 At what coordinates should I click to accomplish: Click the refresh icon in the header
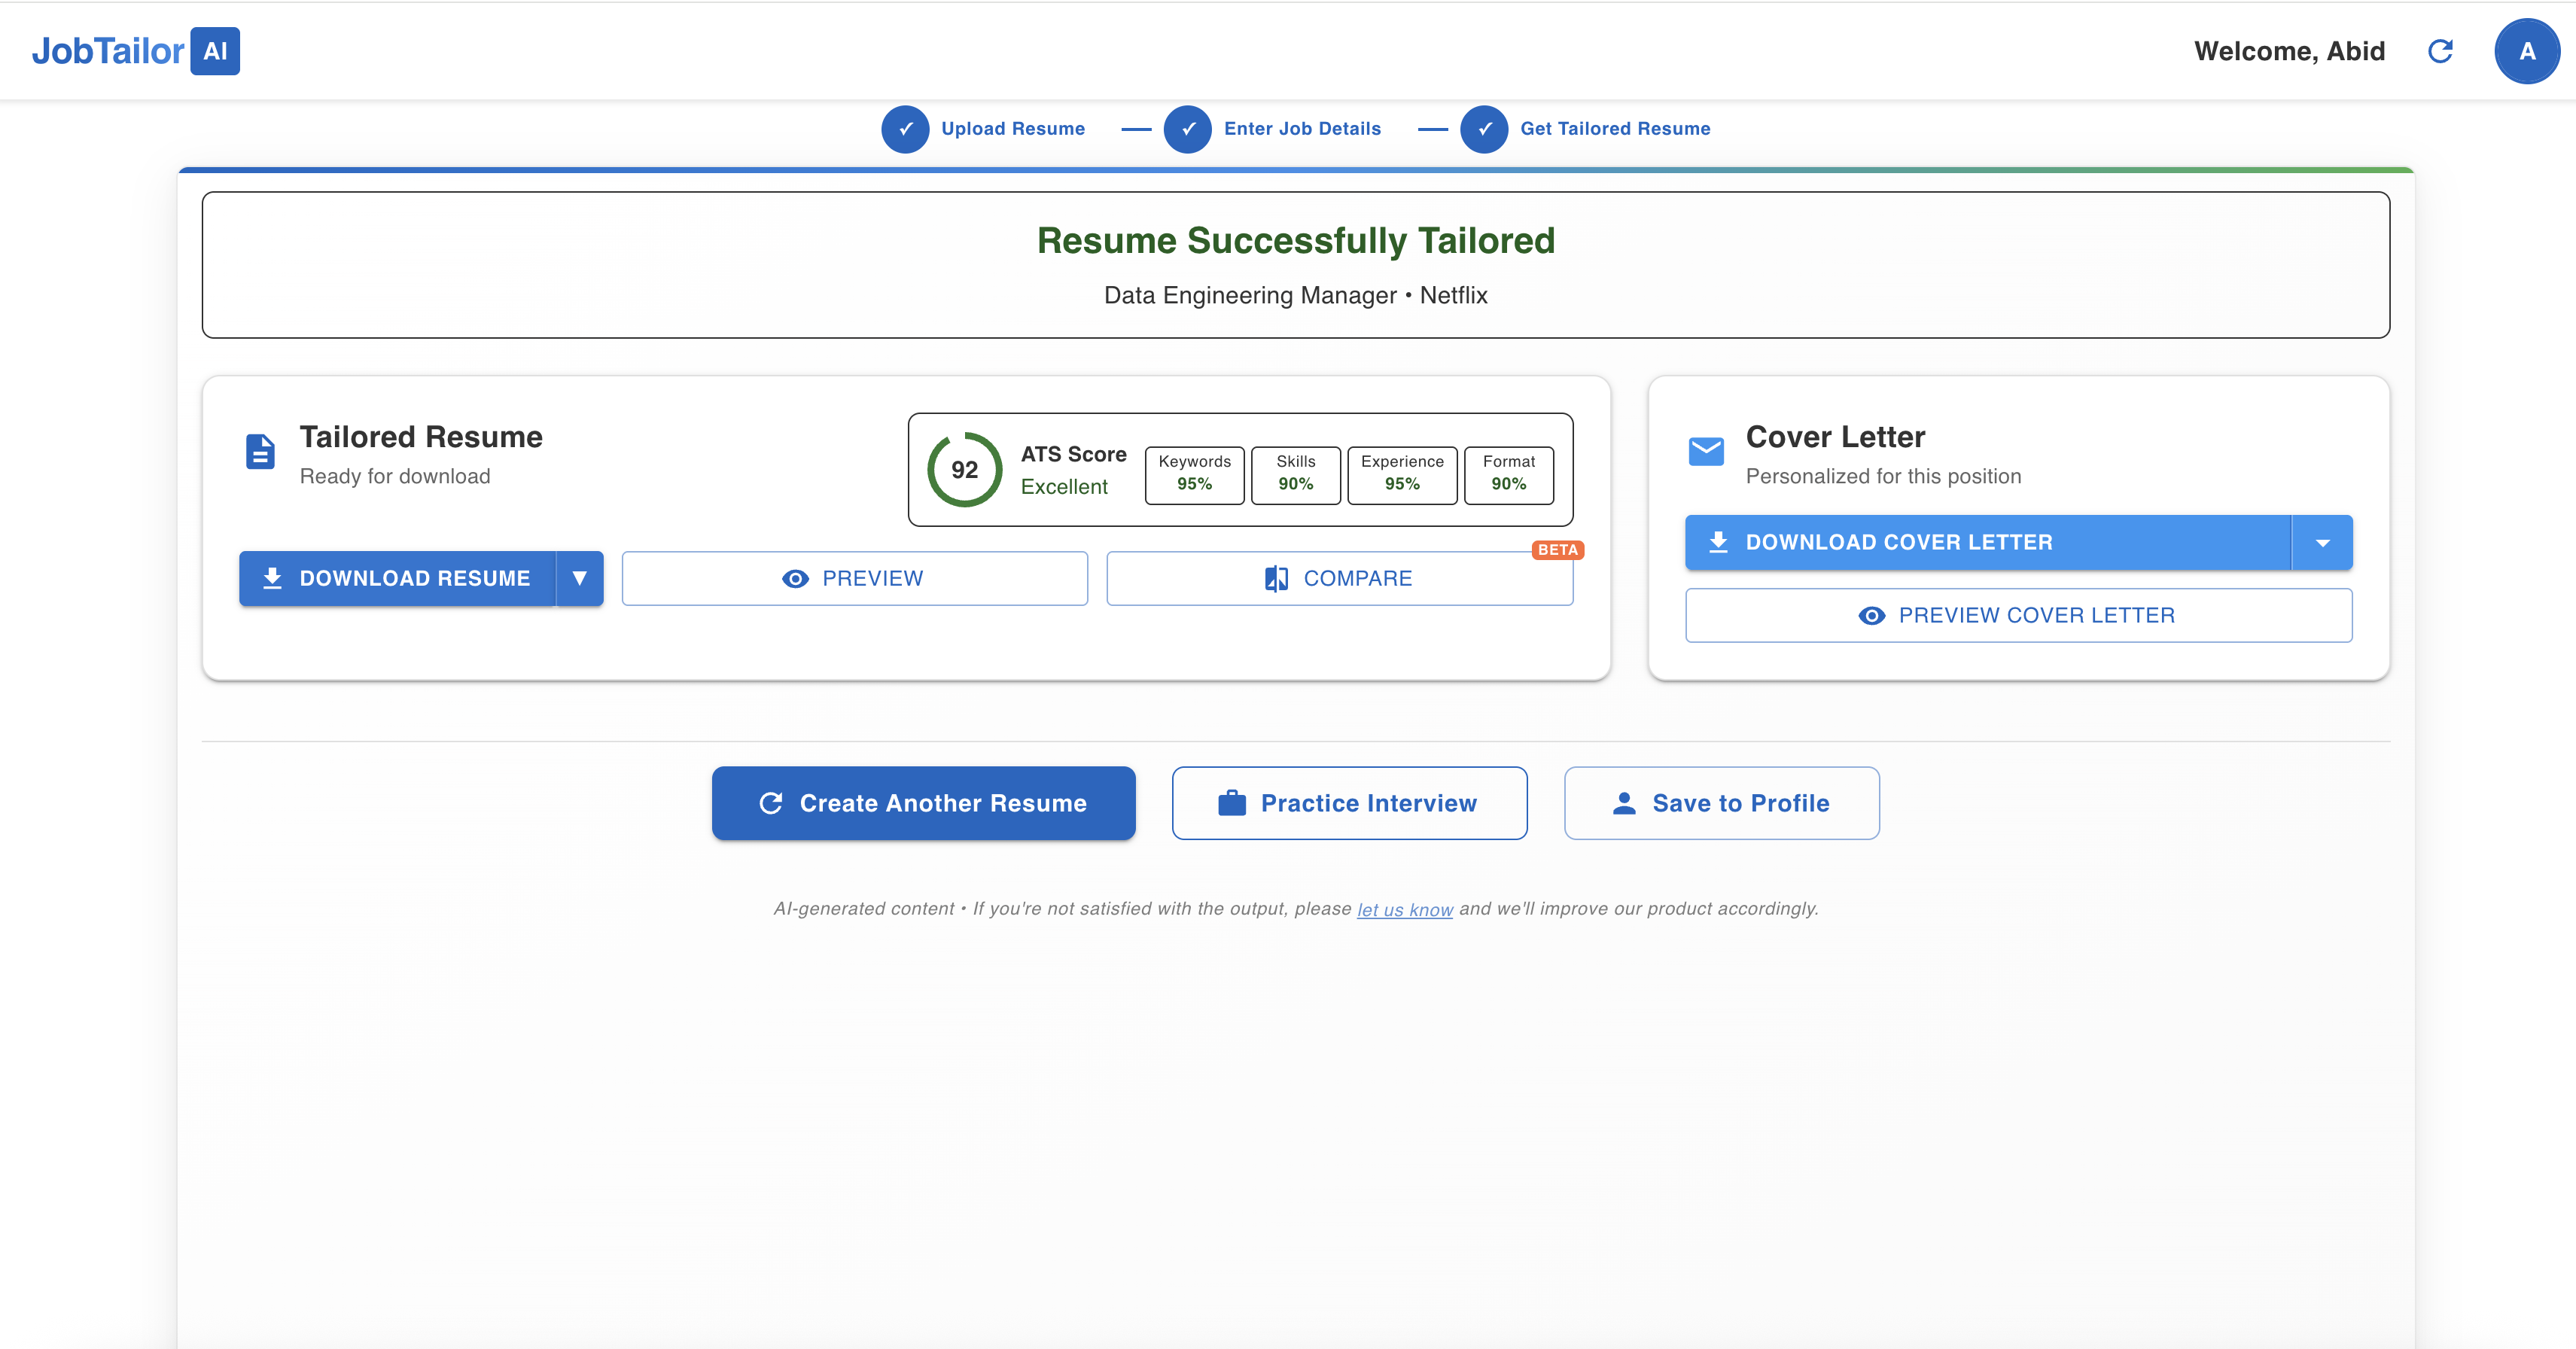point(2440,51)
